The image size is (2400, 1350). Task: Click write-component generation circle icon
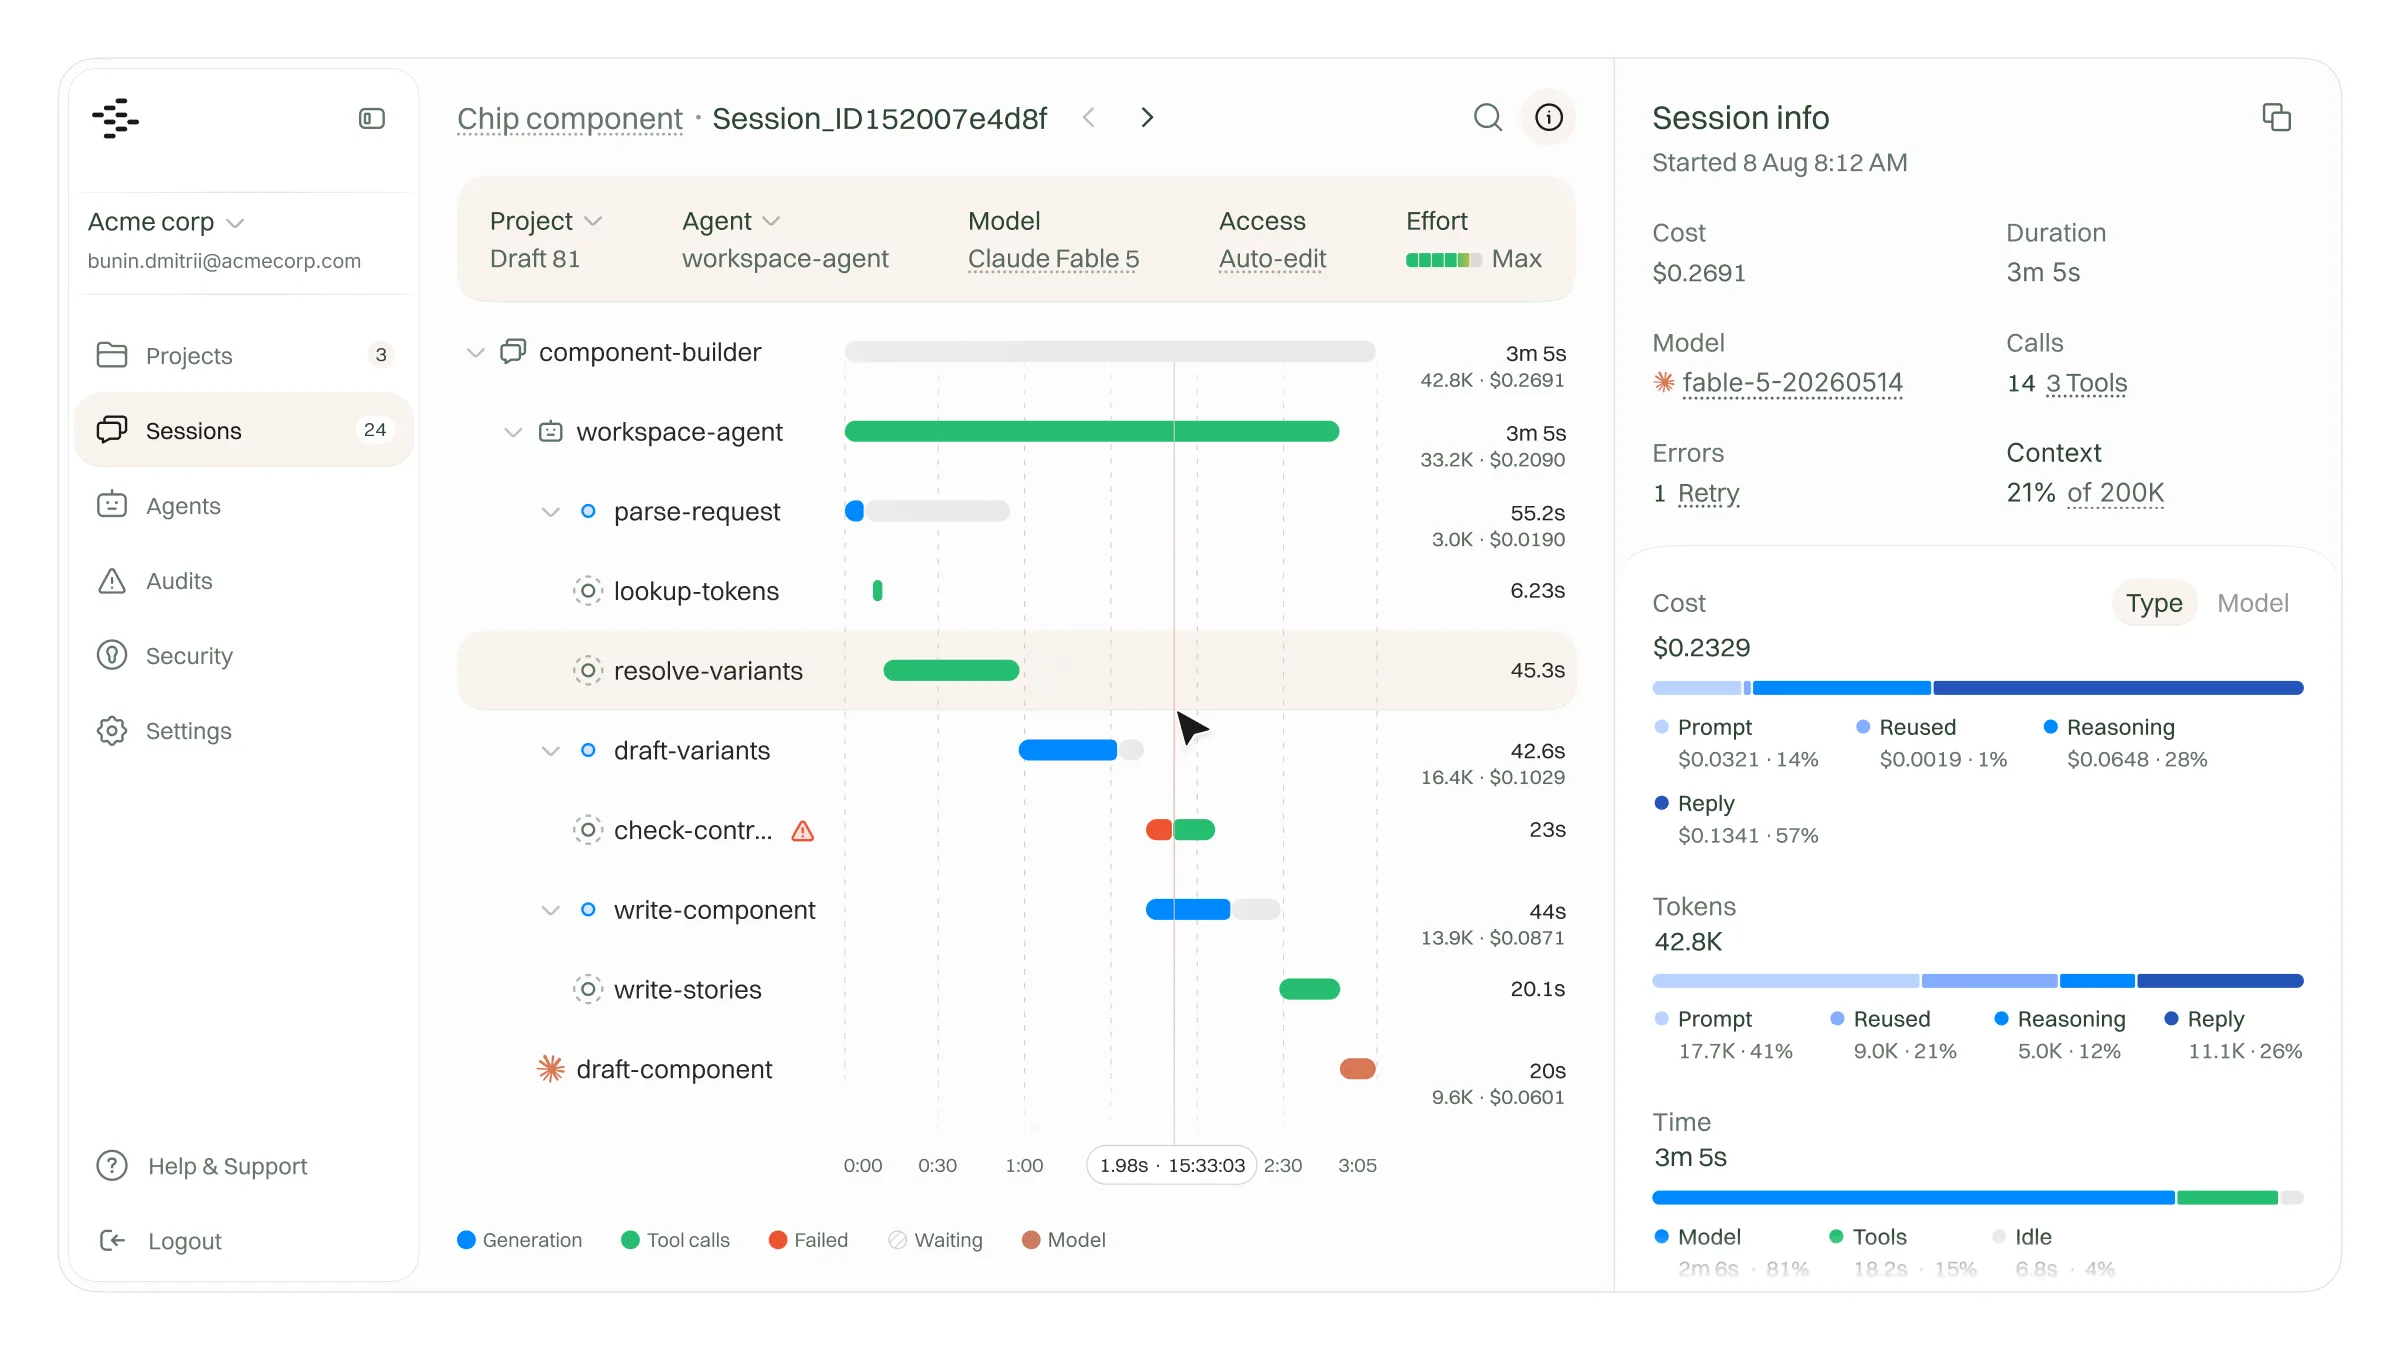(x=589, y=909)
